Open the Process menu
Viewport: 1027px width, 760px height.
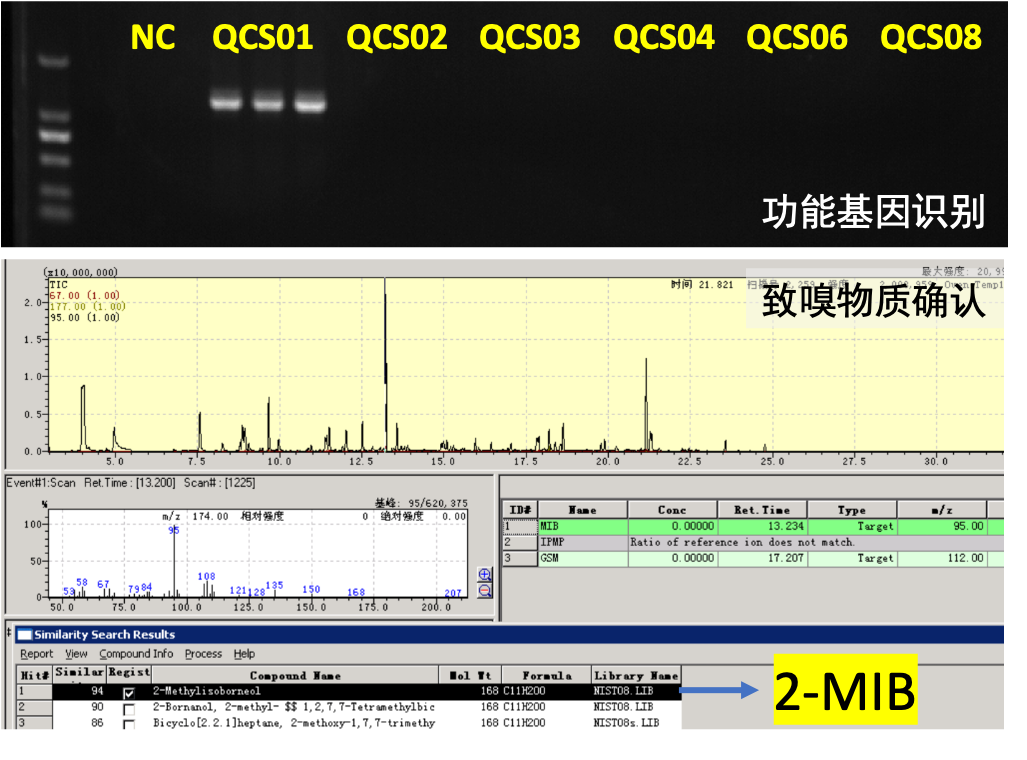click(x=203, y=654)
